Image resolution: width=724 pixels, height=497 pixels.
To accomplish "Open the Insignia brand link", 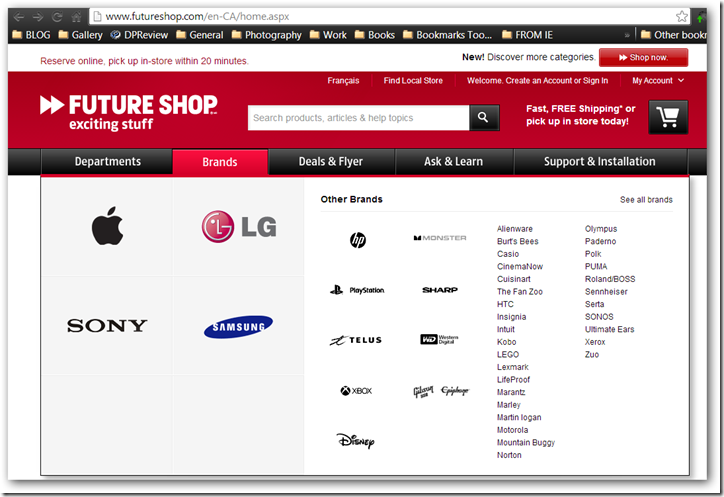I will [x=511, y=317].
